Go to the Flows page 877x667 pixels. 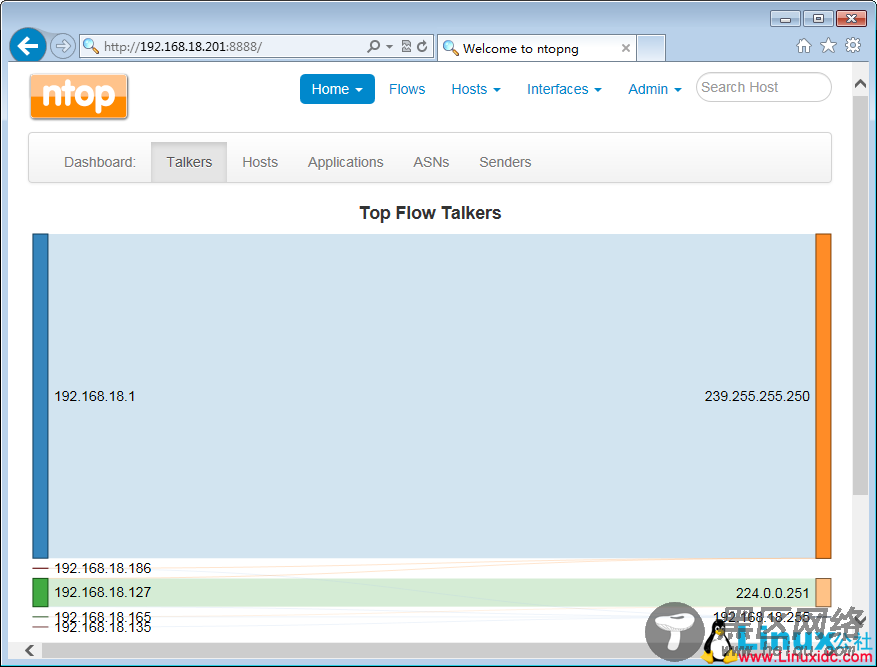coord(407,89)
